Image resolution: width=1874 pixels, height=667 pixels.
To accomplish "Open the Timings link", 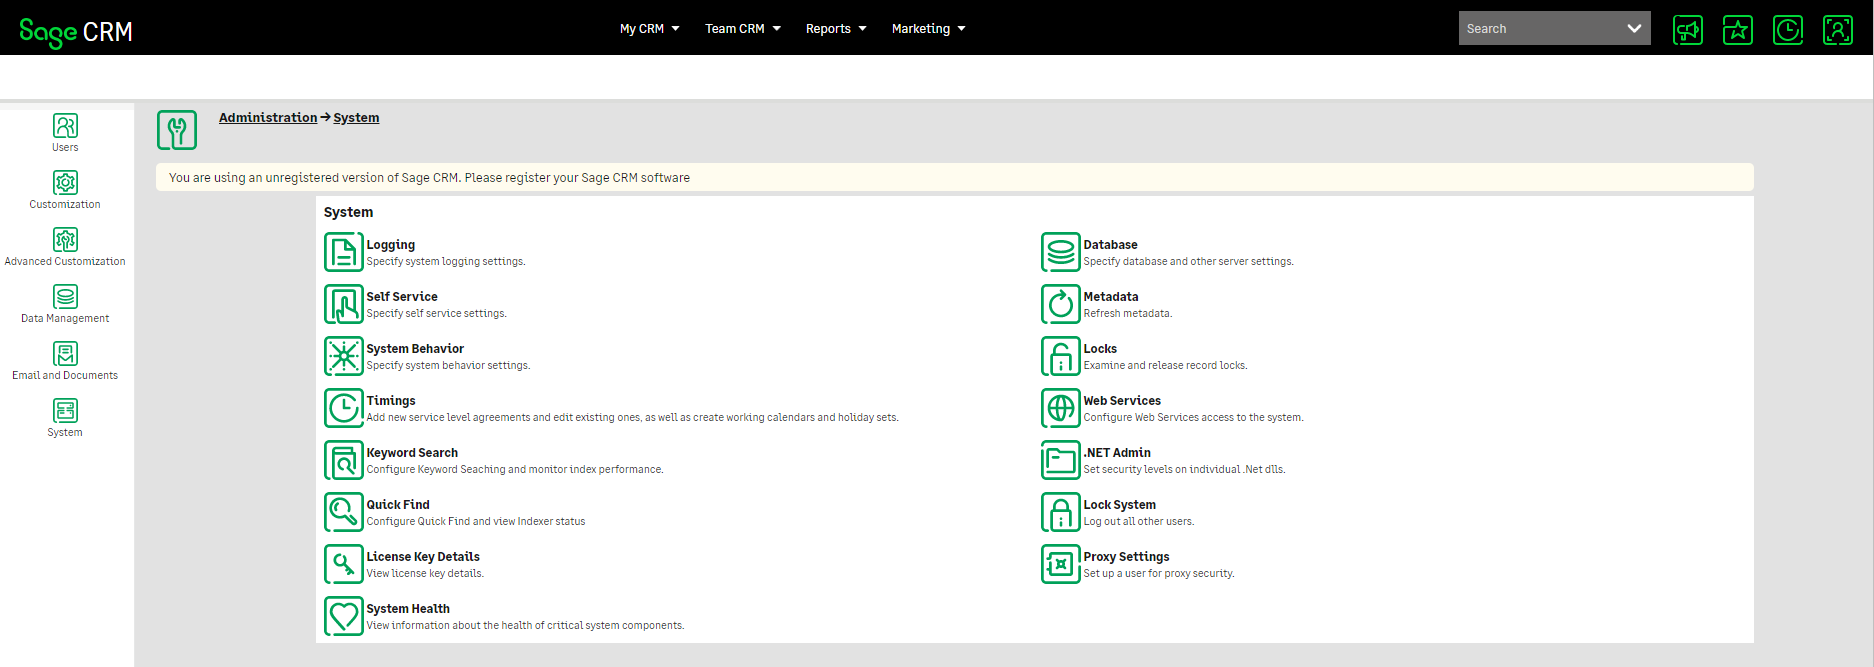I will point(391,401).
